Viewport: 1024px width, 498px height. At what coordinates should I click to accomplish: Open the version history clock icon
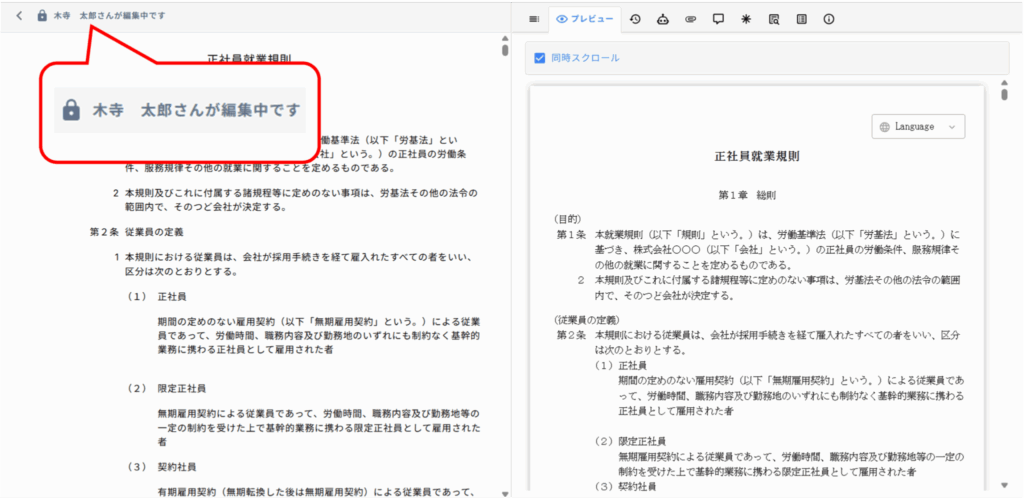click(635, 18)
